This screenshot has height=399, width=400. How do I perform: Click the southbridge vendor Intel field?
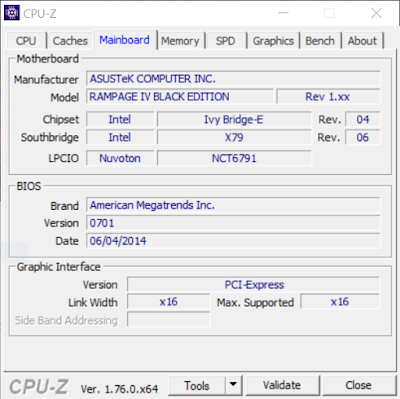coord(120,137)
